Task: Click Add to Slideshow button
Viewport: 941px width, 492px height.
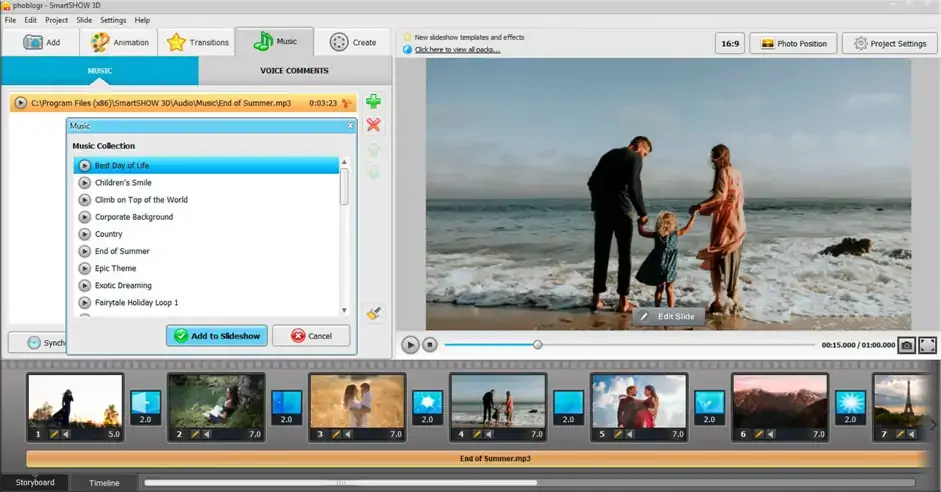Action: (217, 336)
